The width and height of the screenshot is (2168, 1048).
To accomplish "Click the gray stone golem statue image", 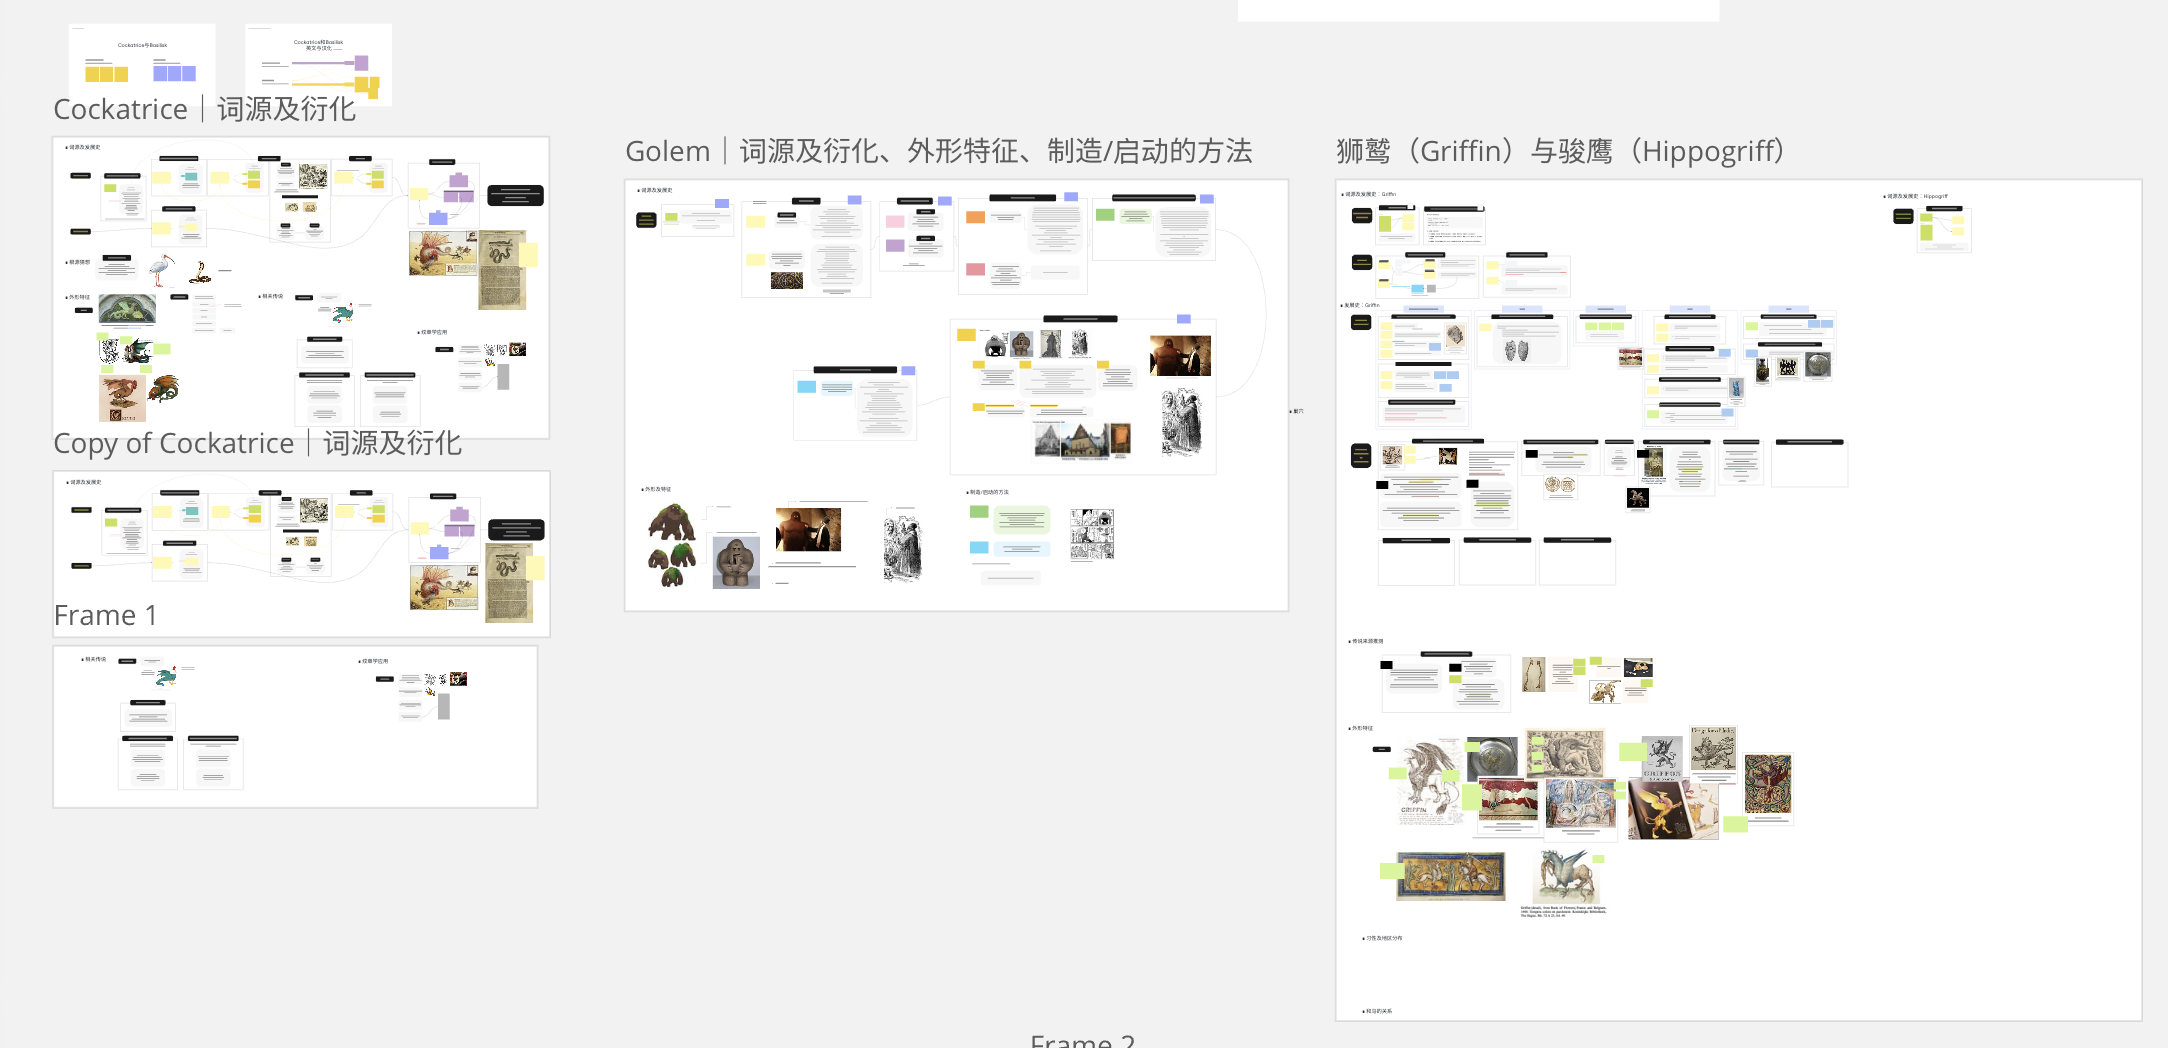I will click(x=736, y=562).
